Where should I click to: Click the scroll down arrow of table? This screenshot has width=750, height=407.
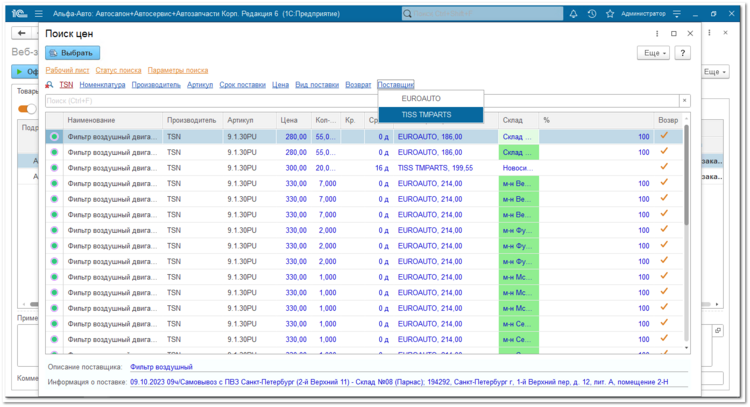pos(686,348)
